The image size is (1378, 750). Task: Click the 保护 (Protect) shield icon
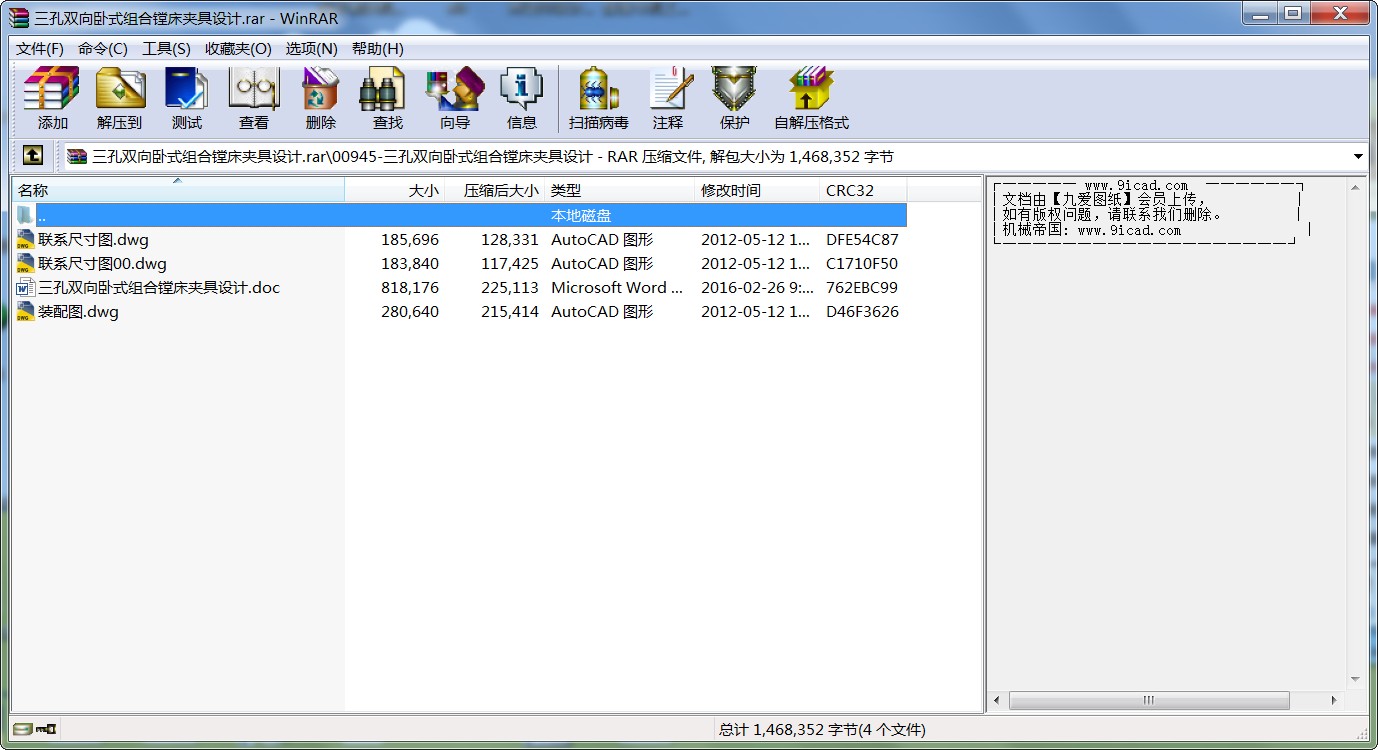tap(734, 89)
